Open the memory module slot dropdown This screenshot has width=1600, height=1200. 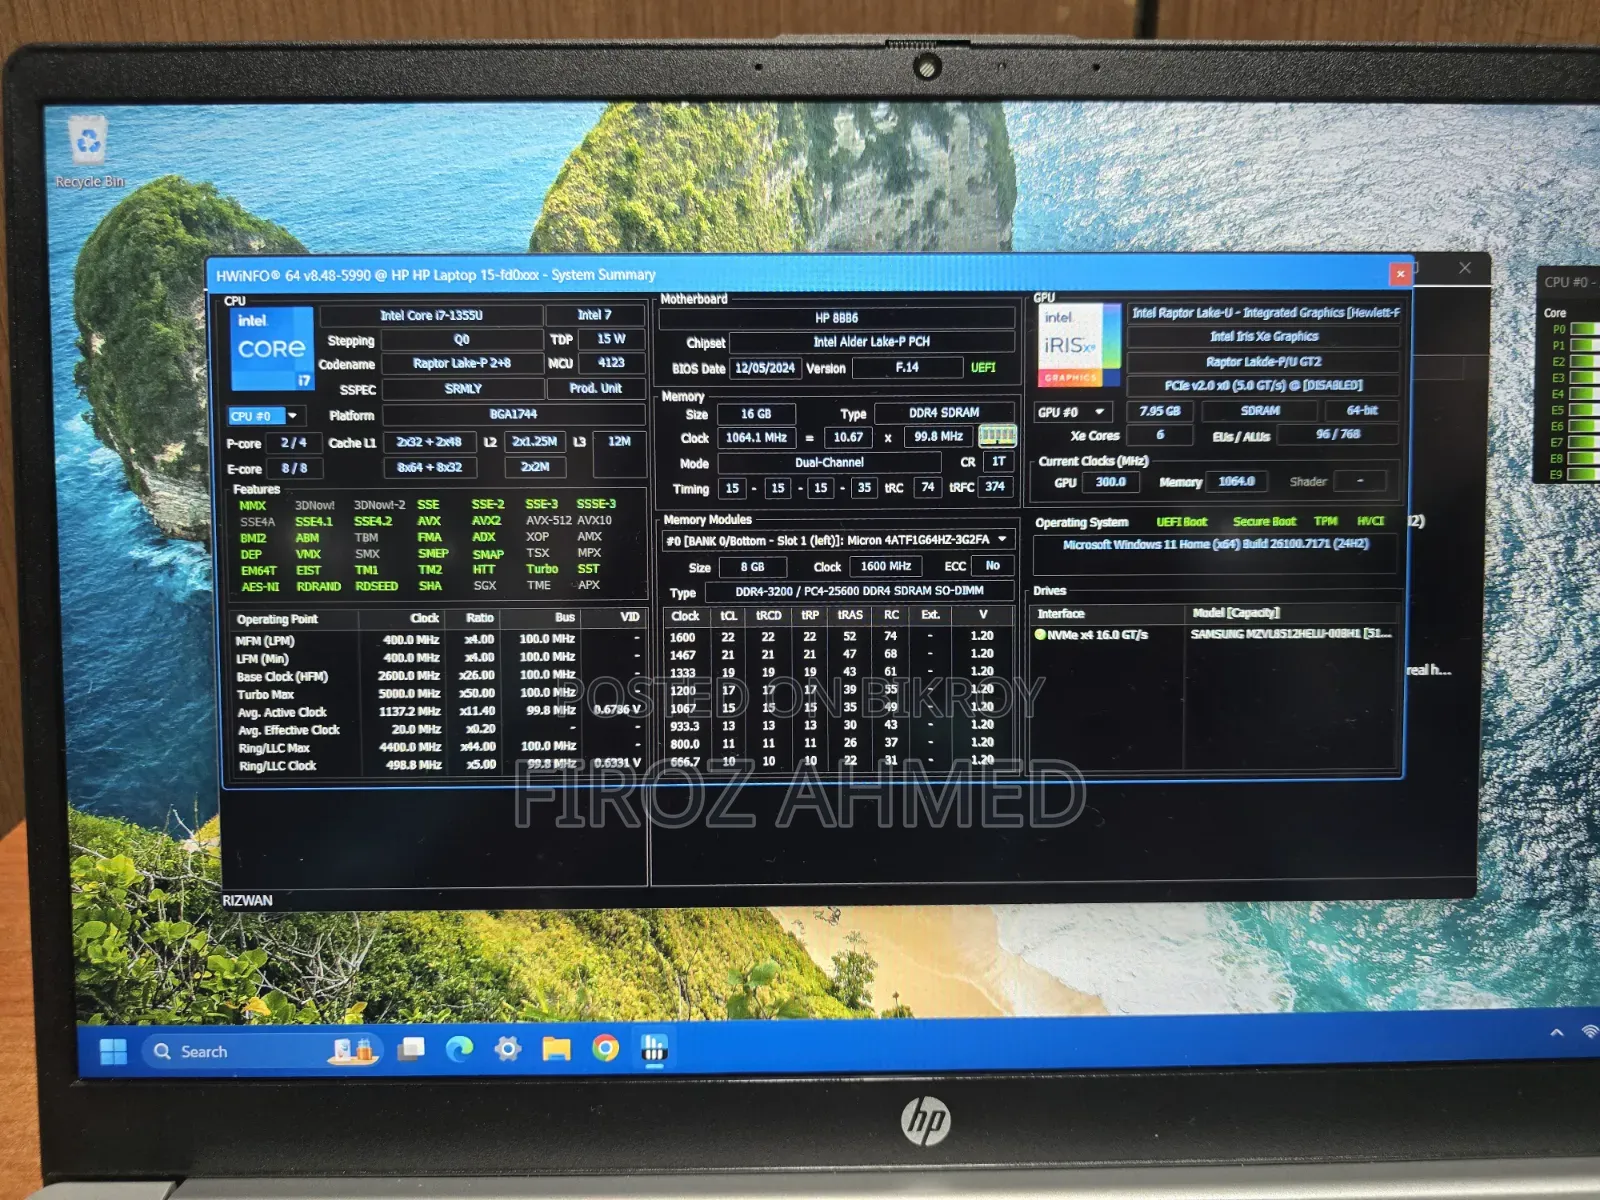tap(837, 540)
